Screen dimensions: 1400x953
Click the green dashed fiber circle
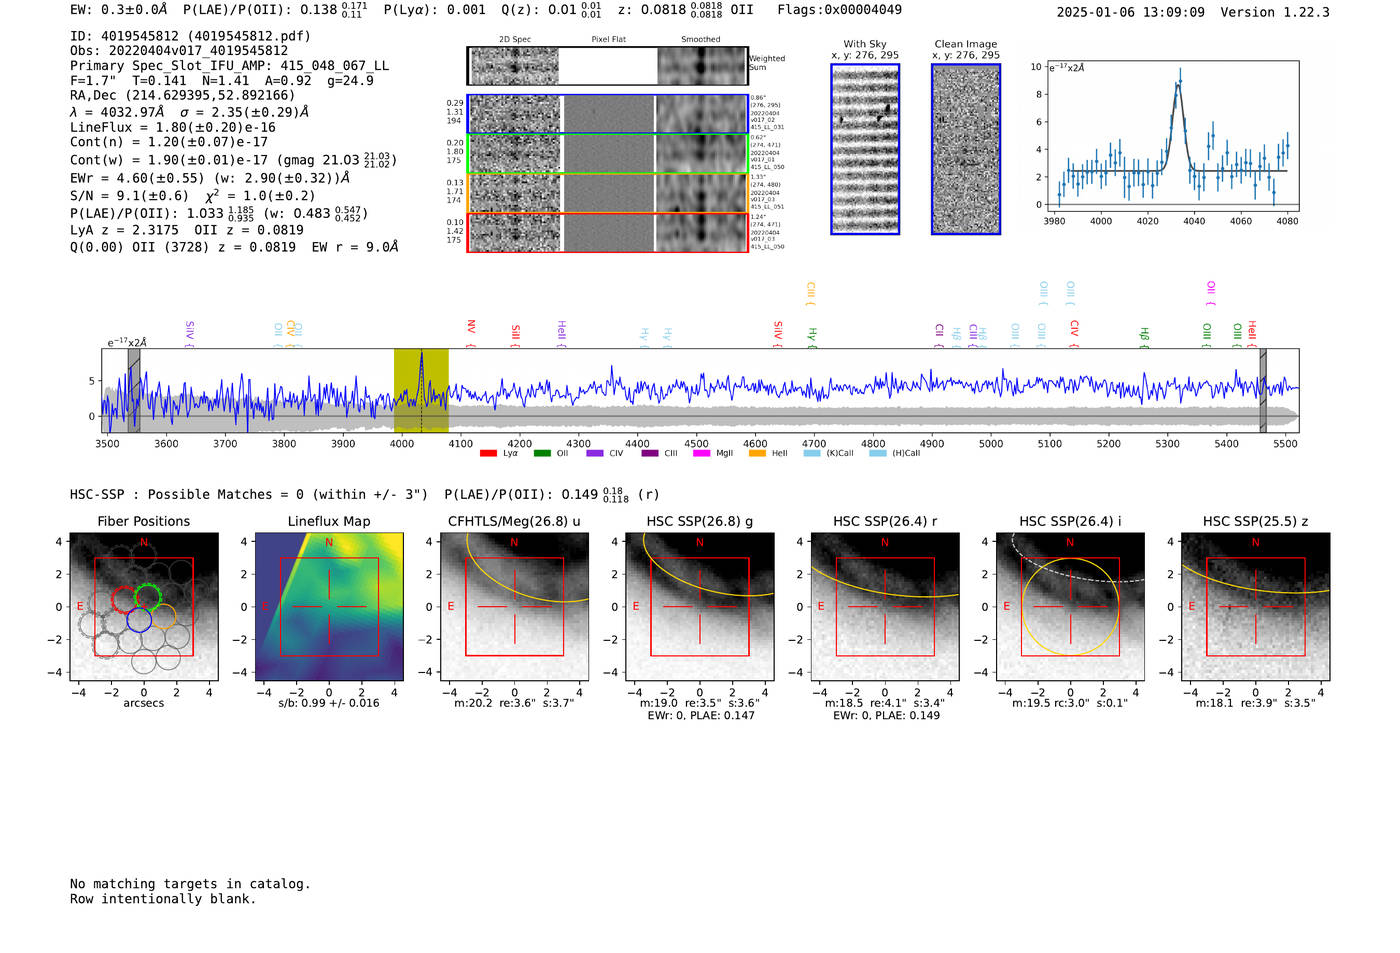click(148, 598)
